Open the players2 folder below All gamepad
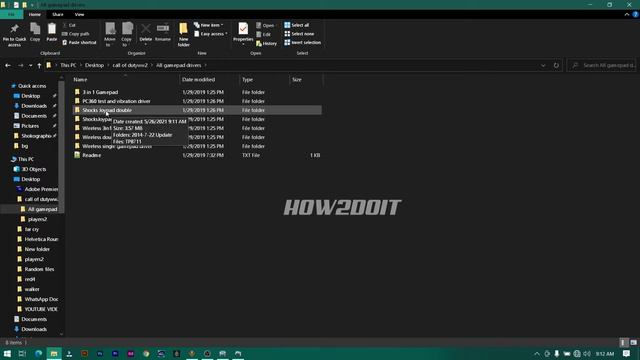Screen dimensions: 640x360 point(37,220)
